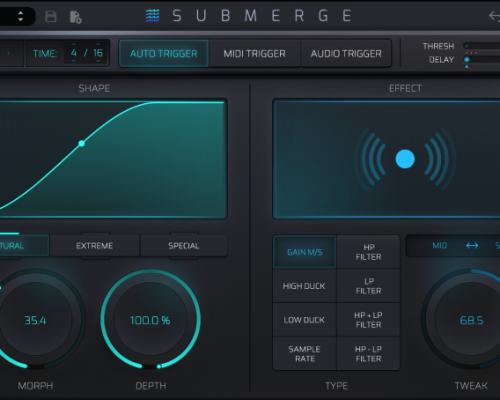Increase the time denominator 16 with up arrow
Viewport: 500px width, 400px height.
coord(98,44)
